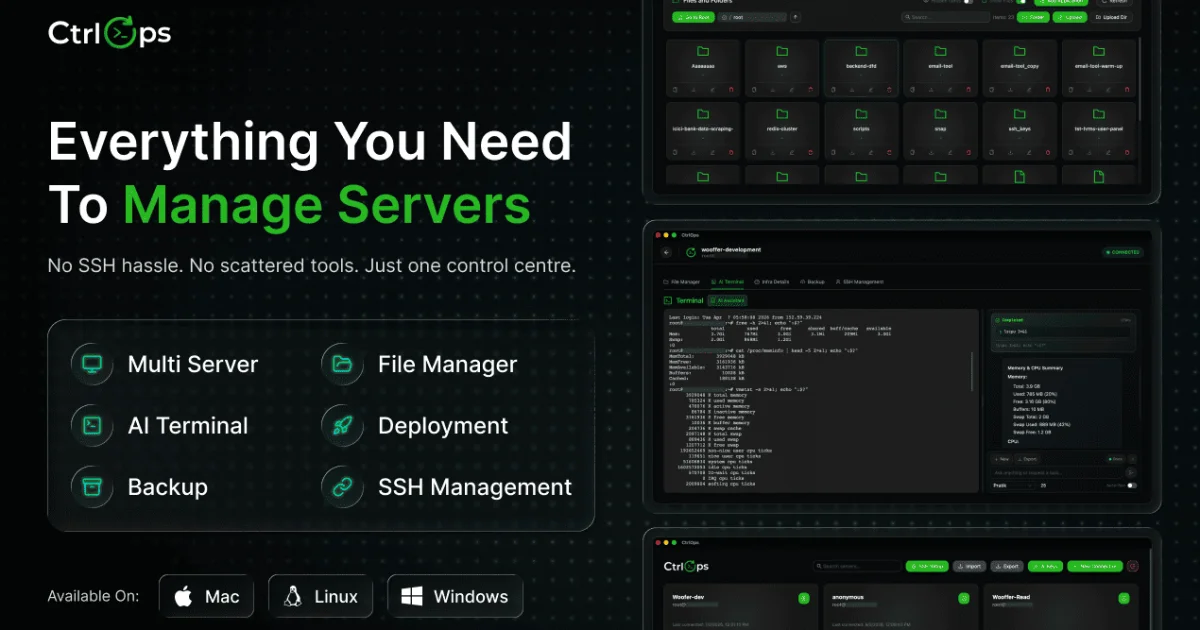Create new Folder in file manager
Image resolution: width=1200 pixels, height=630 pixels.
tap(1033, 17)
